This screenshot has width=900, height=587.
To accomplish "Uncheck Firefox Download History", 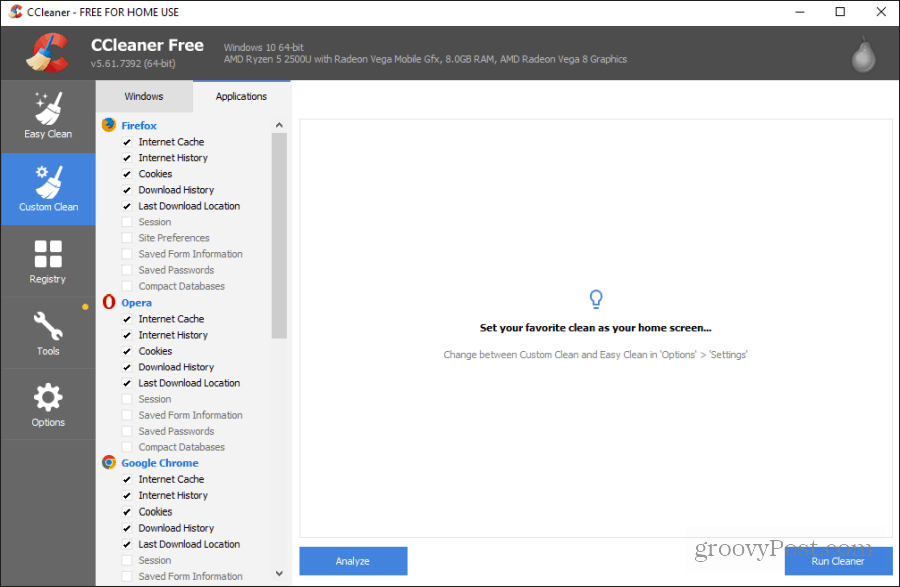I will pyautogui.click(x=127, y=190).
